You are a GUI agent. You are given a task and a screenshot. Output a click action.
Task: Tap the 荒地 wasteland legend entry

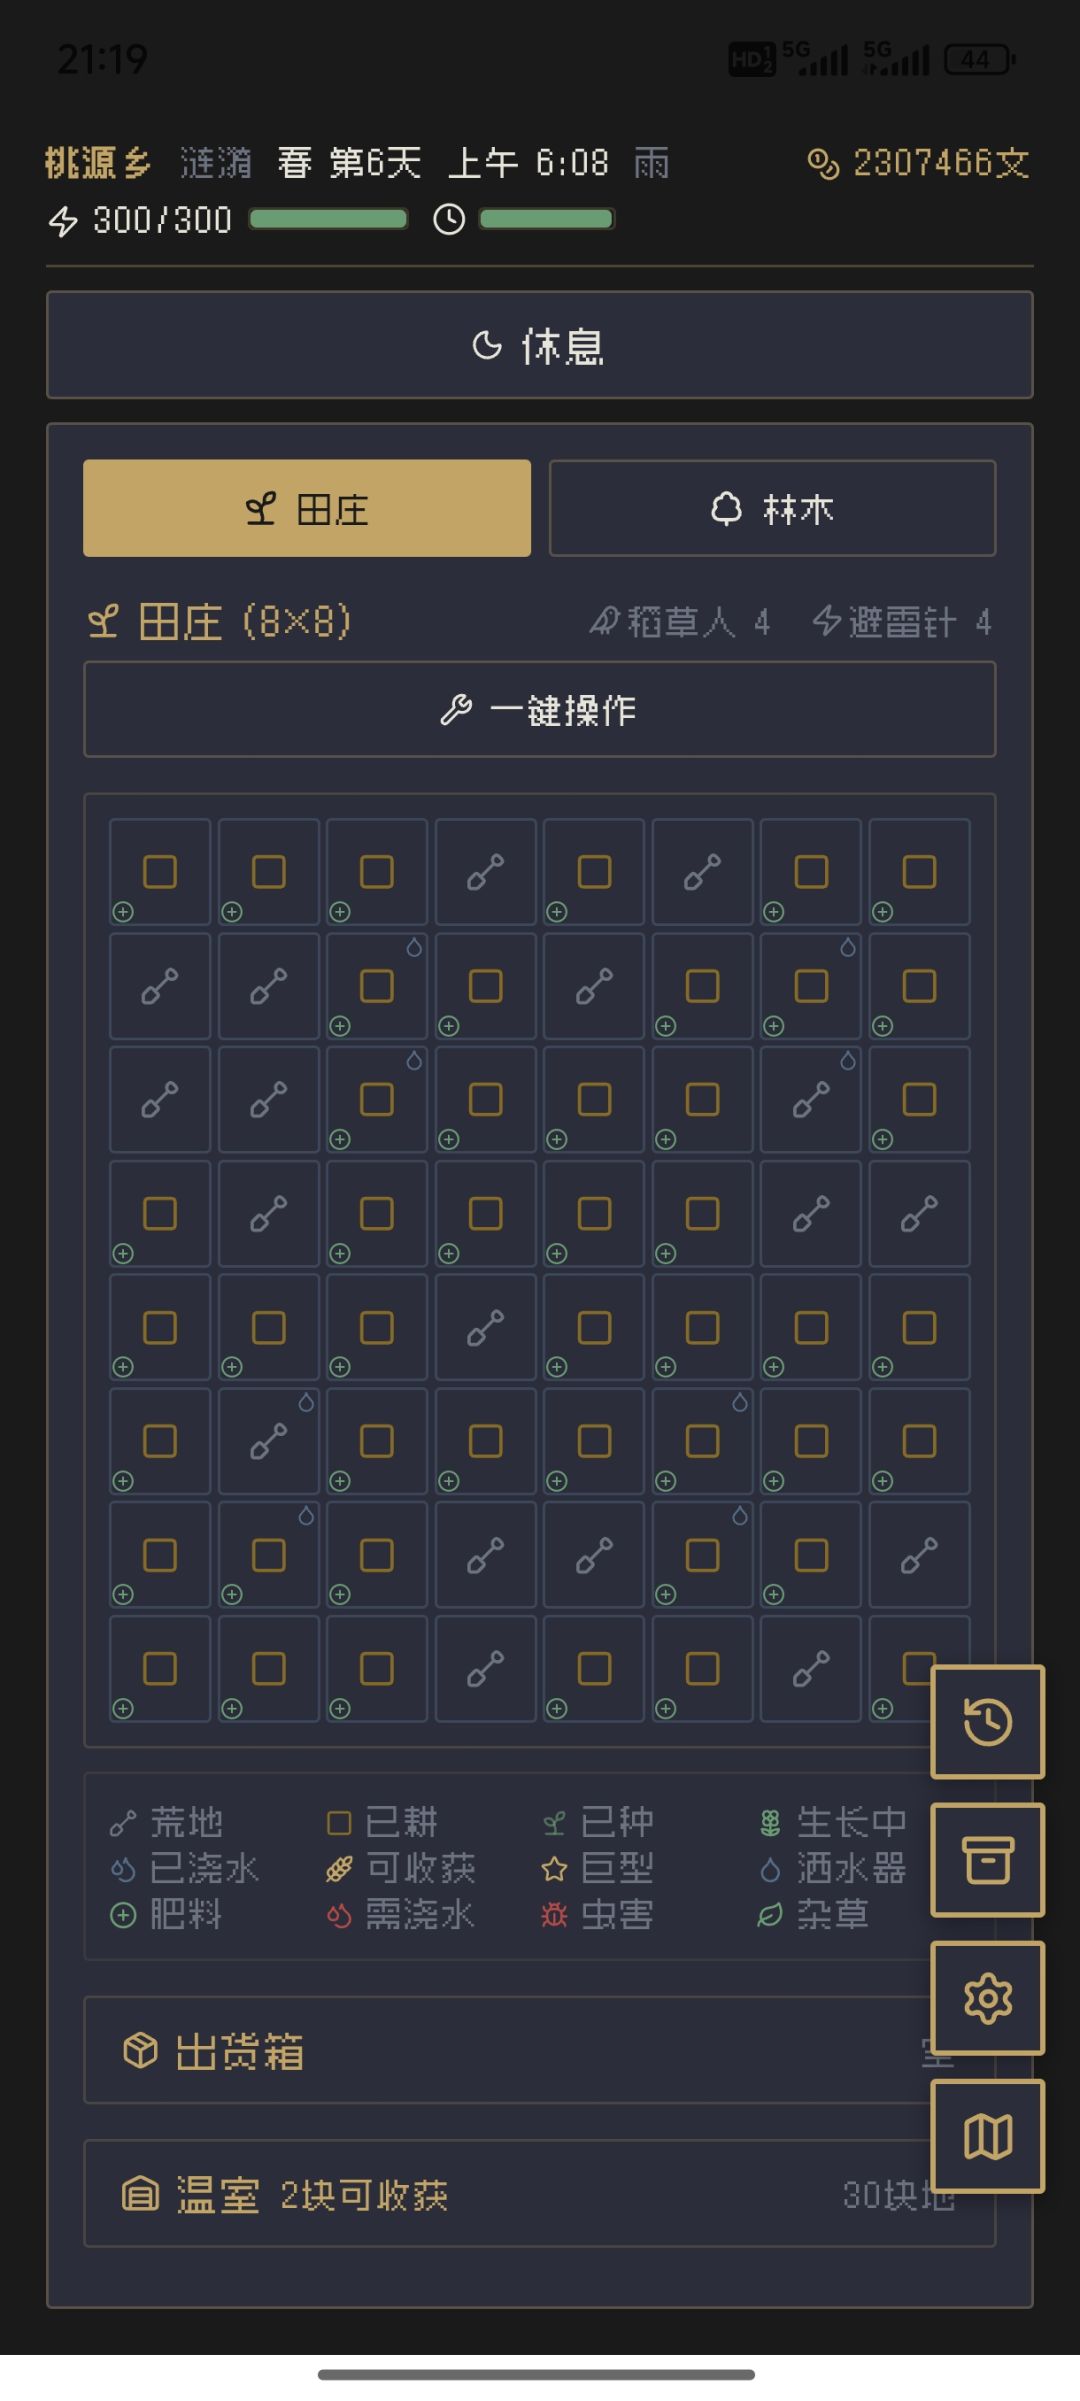pos(167,1823)
